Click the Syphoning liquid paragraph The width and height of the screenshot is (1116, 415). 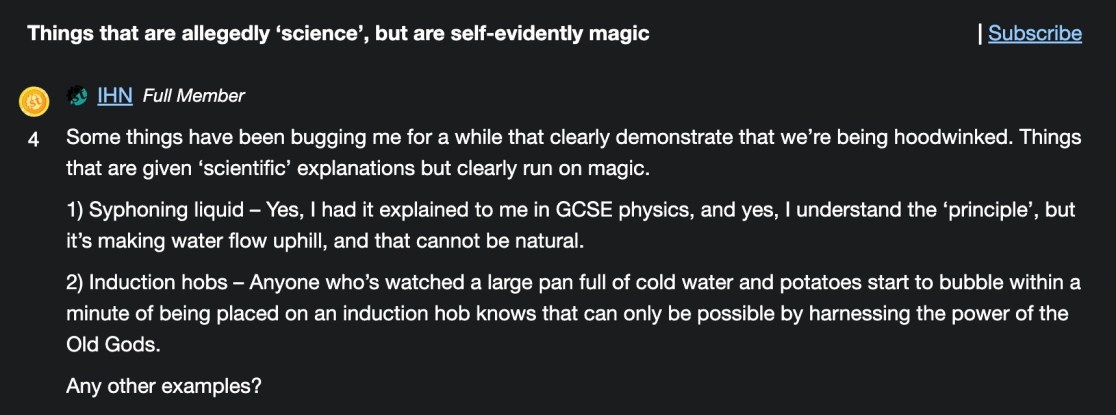(x=573, y=227)
